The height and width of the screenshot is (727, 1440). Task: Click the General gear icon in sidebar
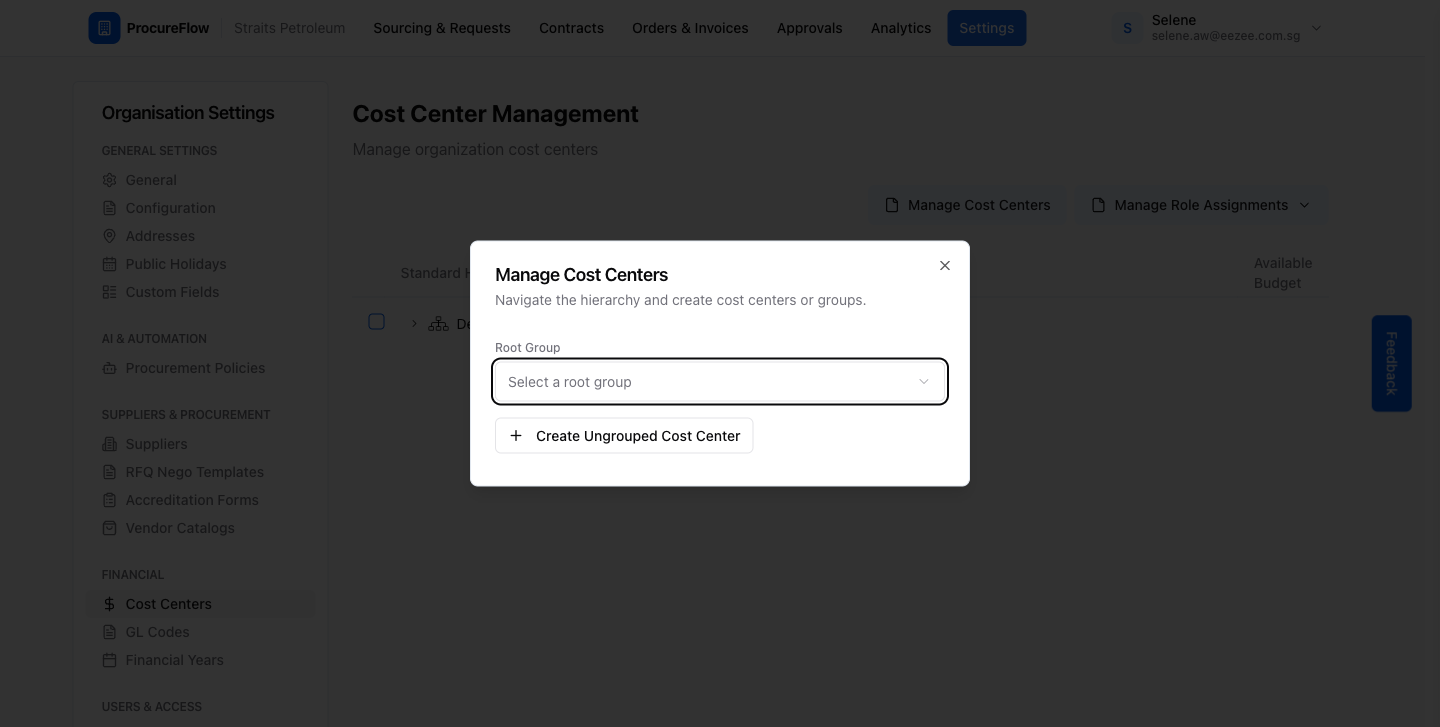tap(110, 180)
